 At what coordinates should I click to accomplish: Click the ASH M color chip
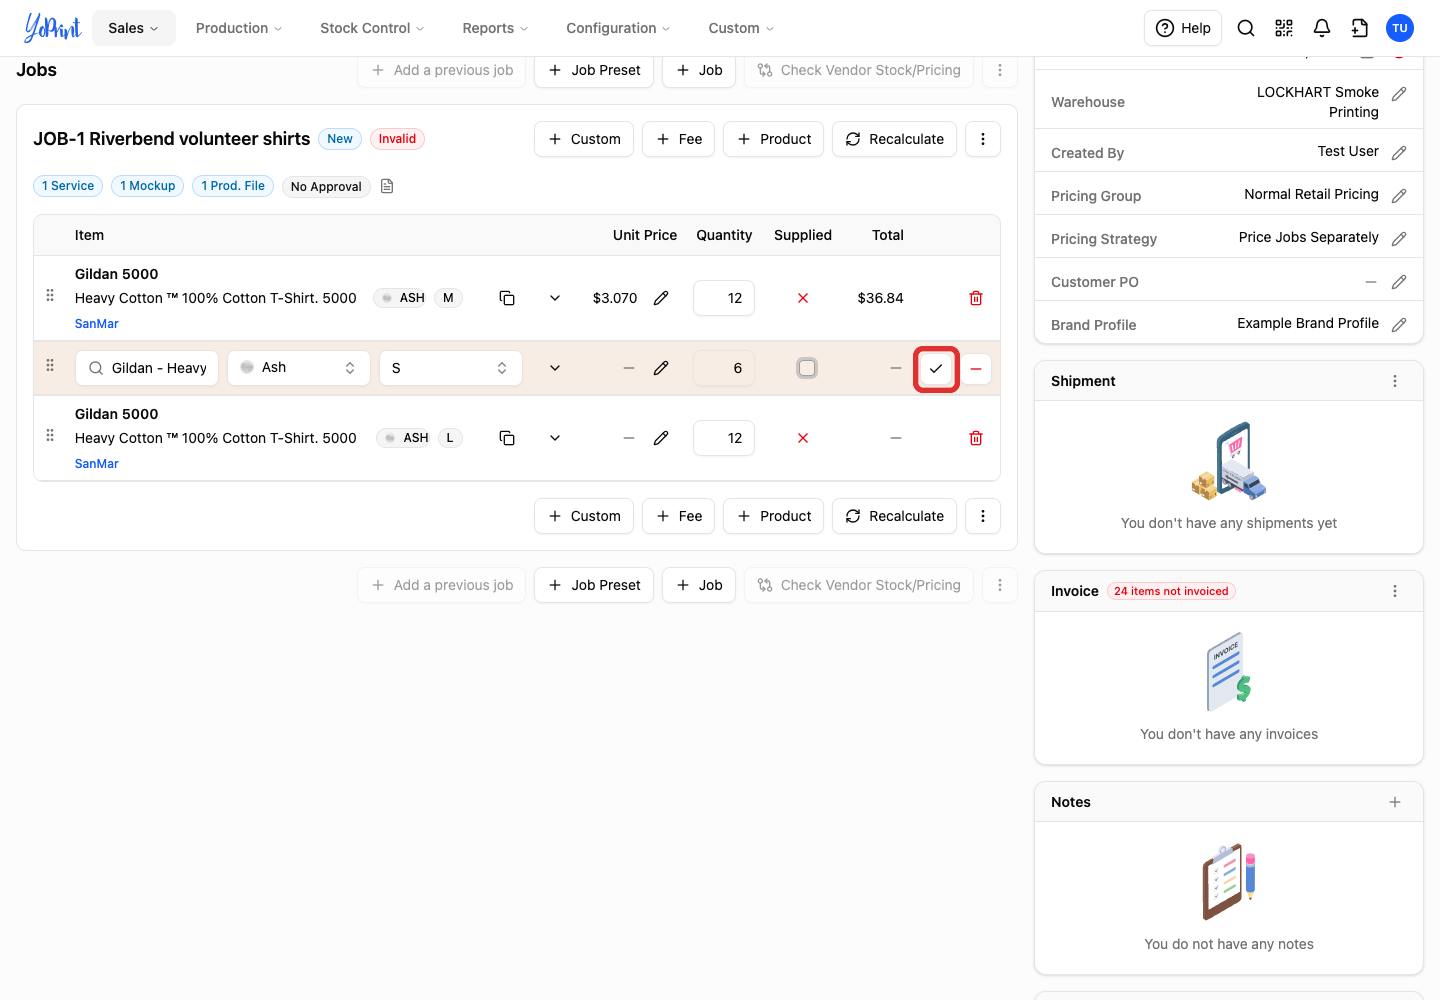(x=400, y=298)
